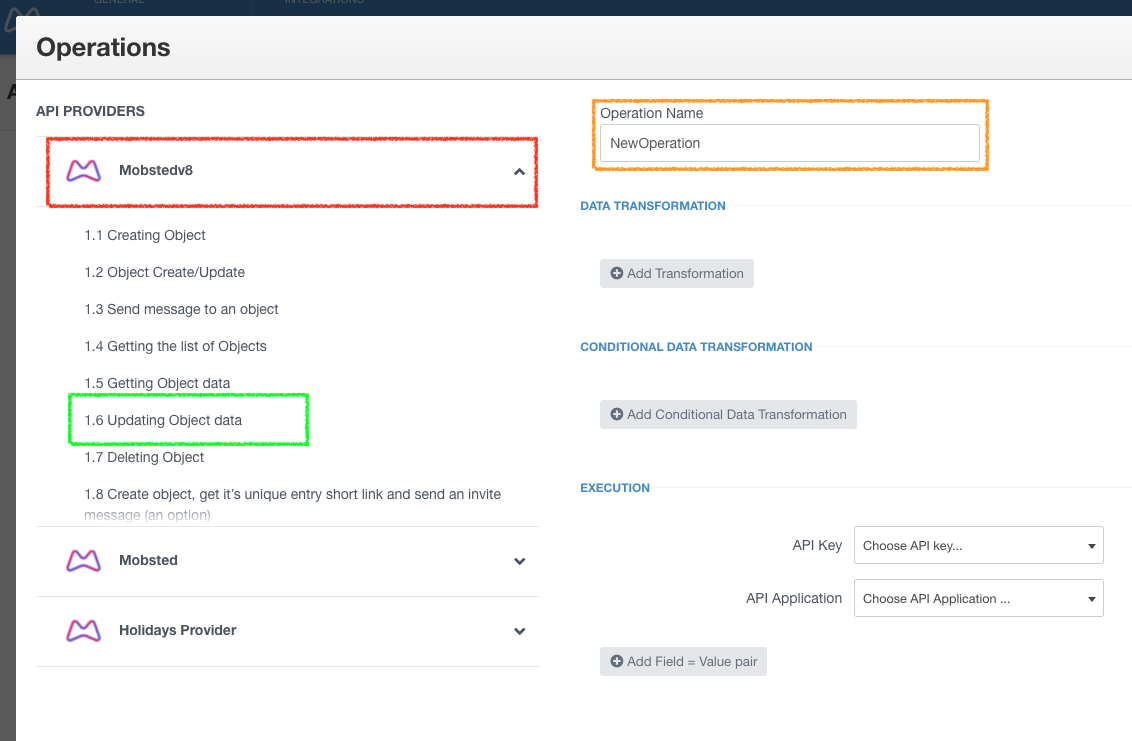The width and height of the screenshot is (1132, 741).
Task: Select 1.7 Deleting Object operation
Action: (x=144, y=457)
